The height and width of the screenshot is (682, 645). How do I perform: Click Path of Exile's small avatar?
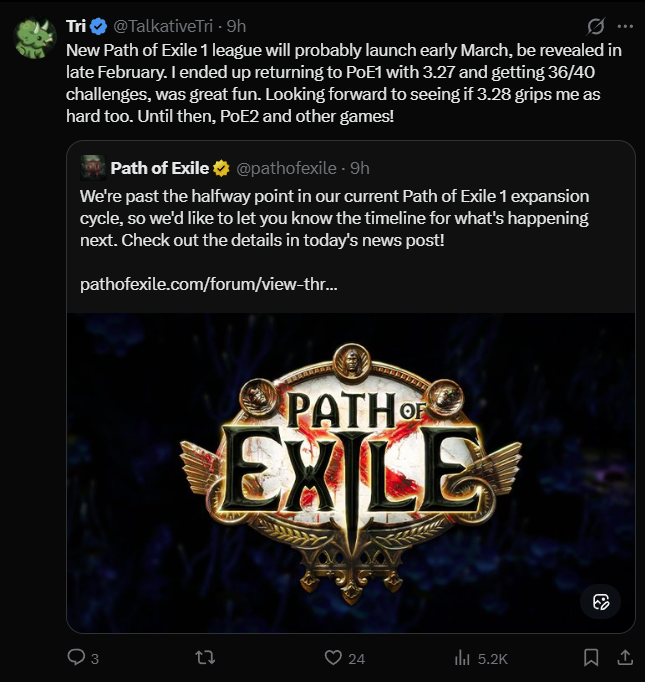tap(92, 167)
